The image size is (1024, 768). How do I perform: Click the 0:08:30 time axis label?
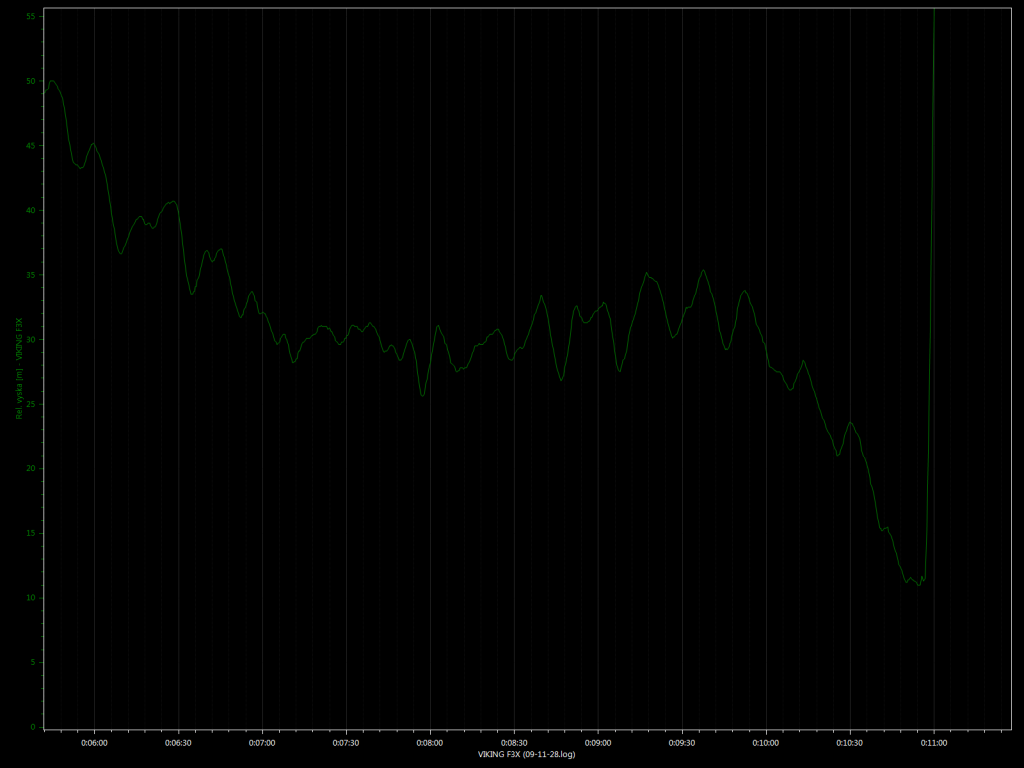click(514, 743)
